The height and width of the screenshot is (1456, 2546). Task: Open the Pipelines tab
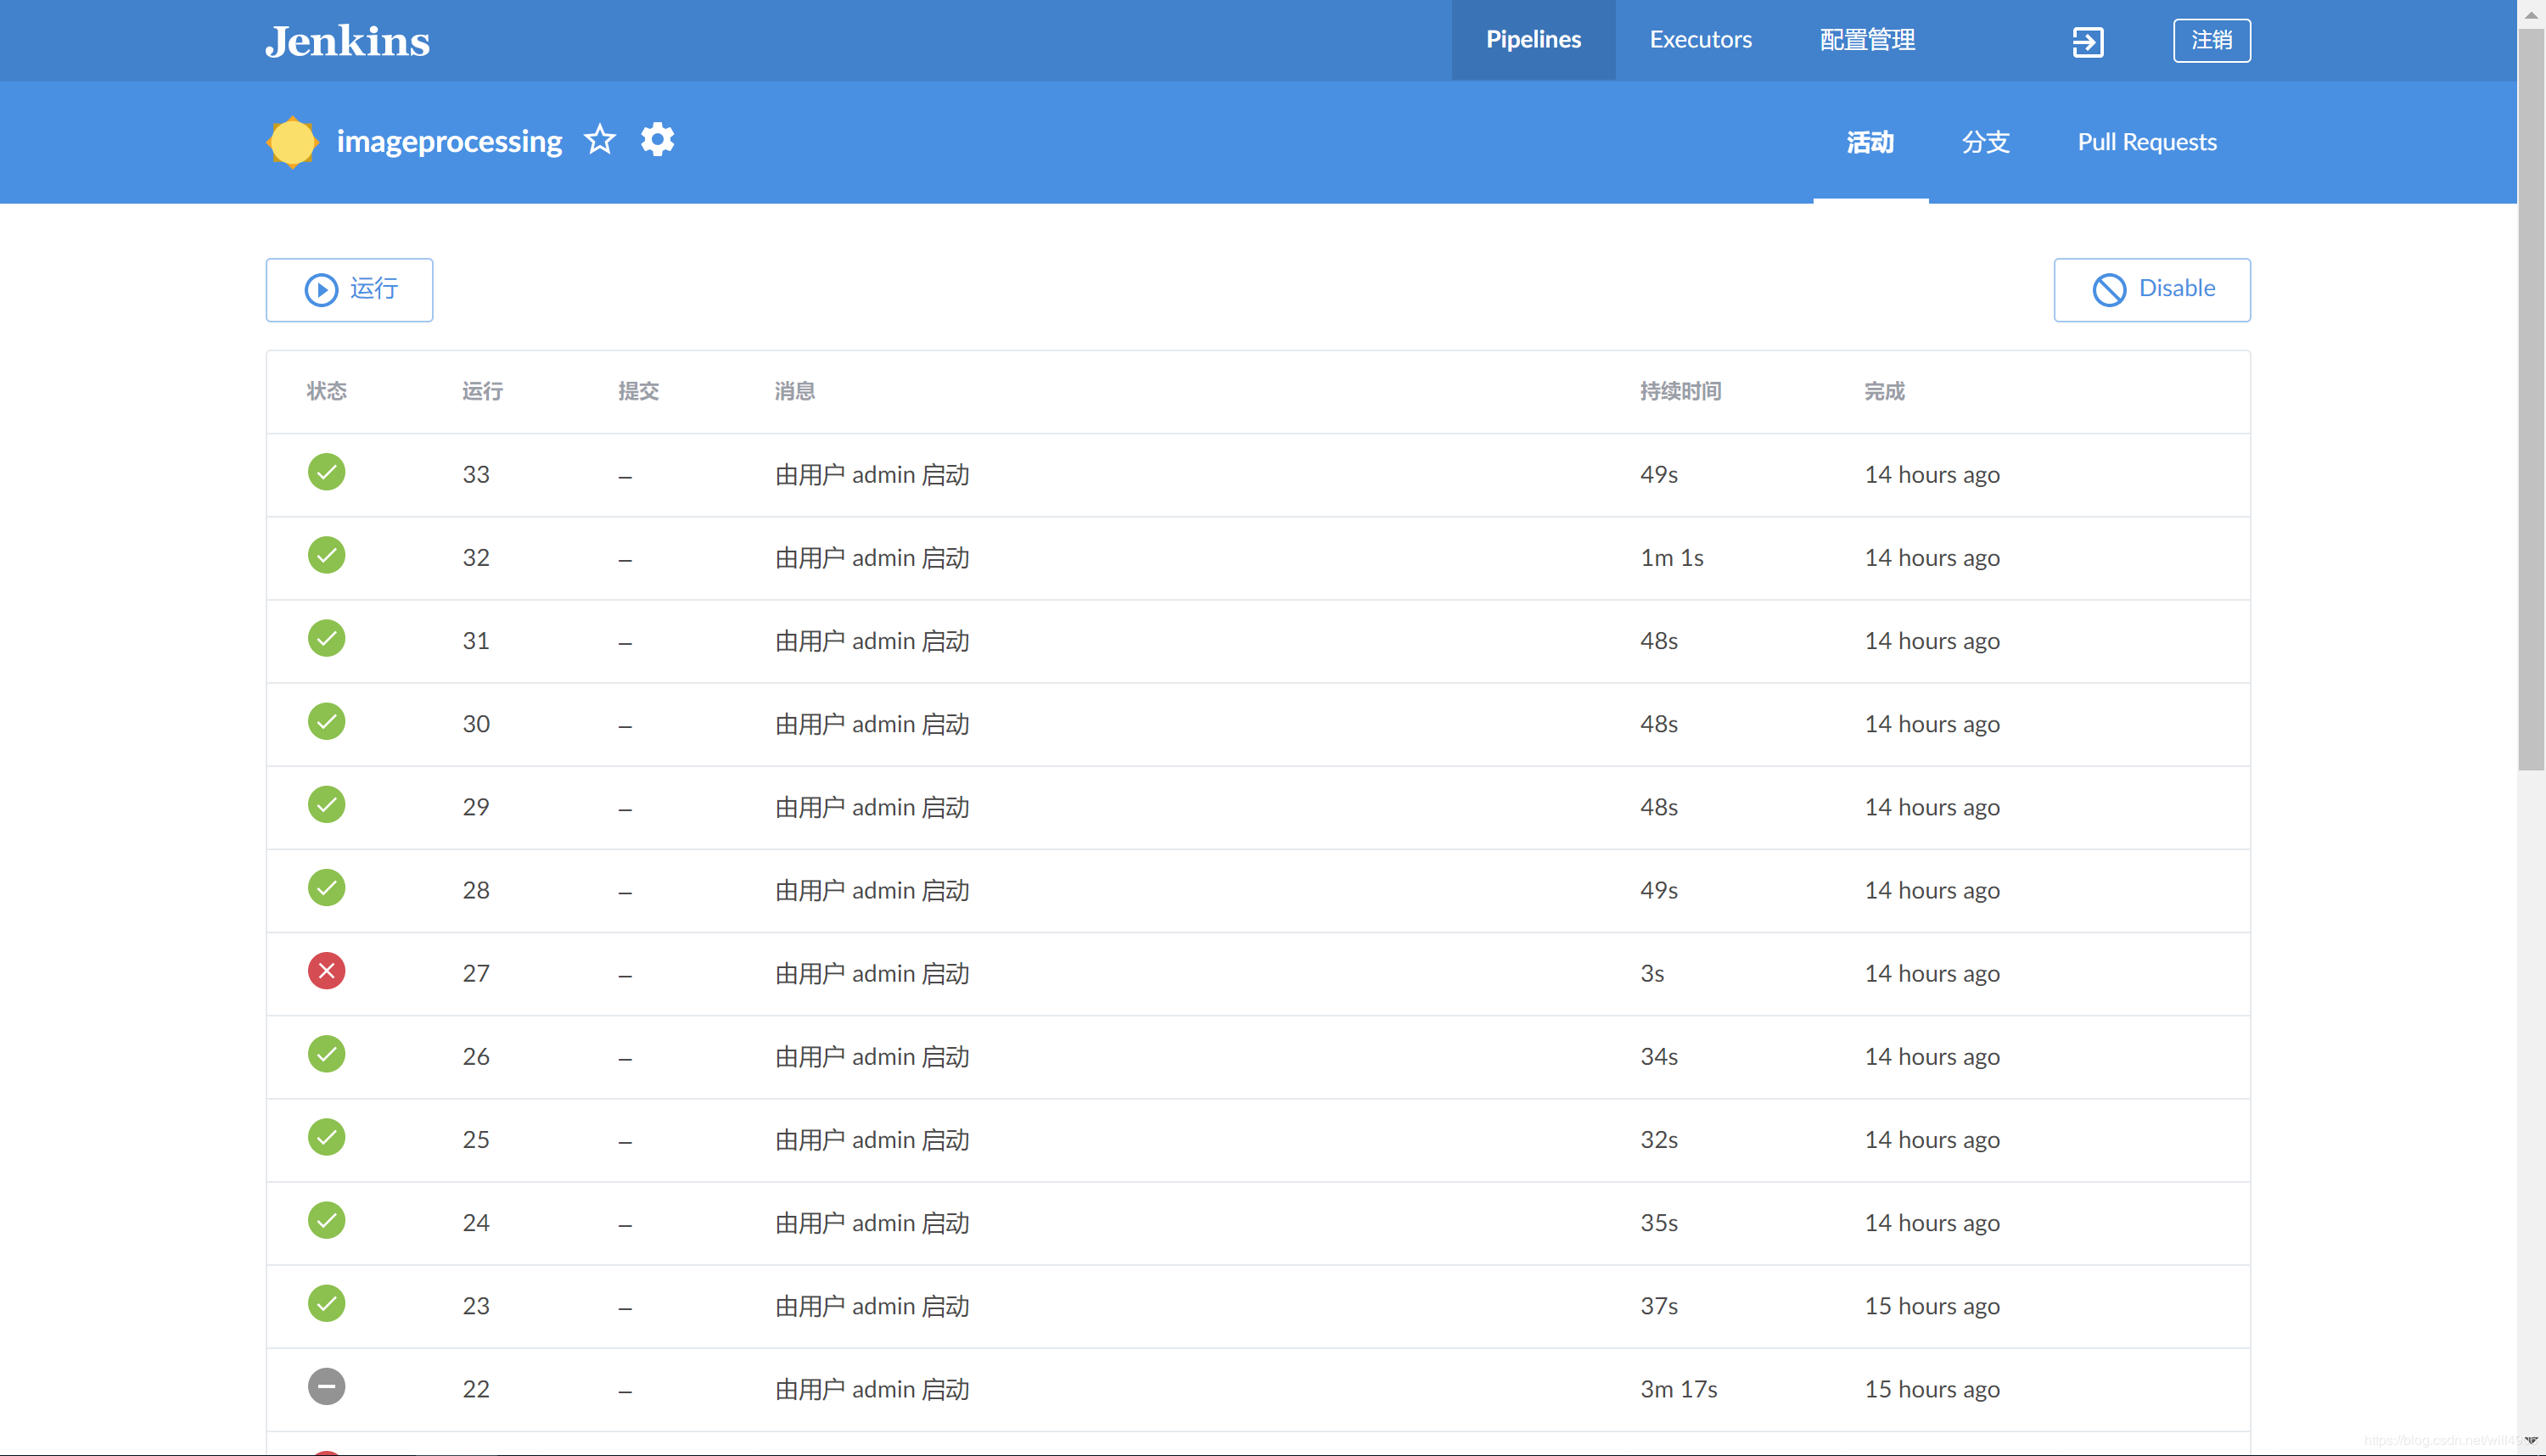tap(1533, 40)
